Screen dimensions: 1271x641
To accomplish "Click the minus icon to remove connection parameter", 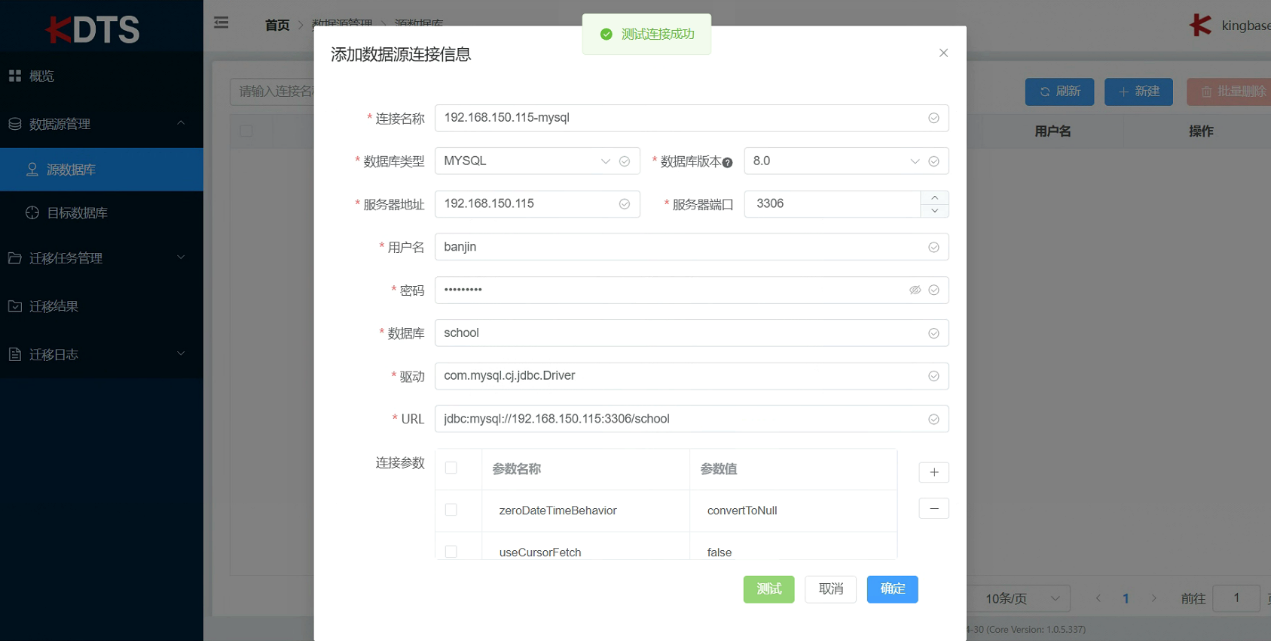I will (933, 508).
